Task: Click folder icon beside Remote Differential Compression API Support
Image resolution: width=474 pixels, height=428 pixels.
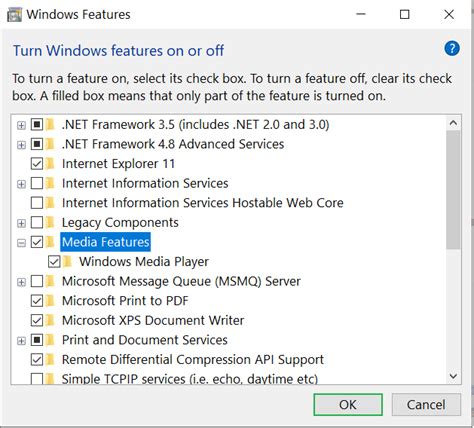Action: click(x=50, y=360)
